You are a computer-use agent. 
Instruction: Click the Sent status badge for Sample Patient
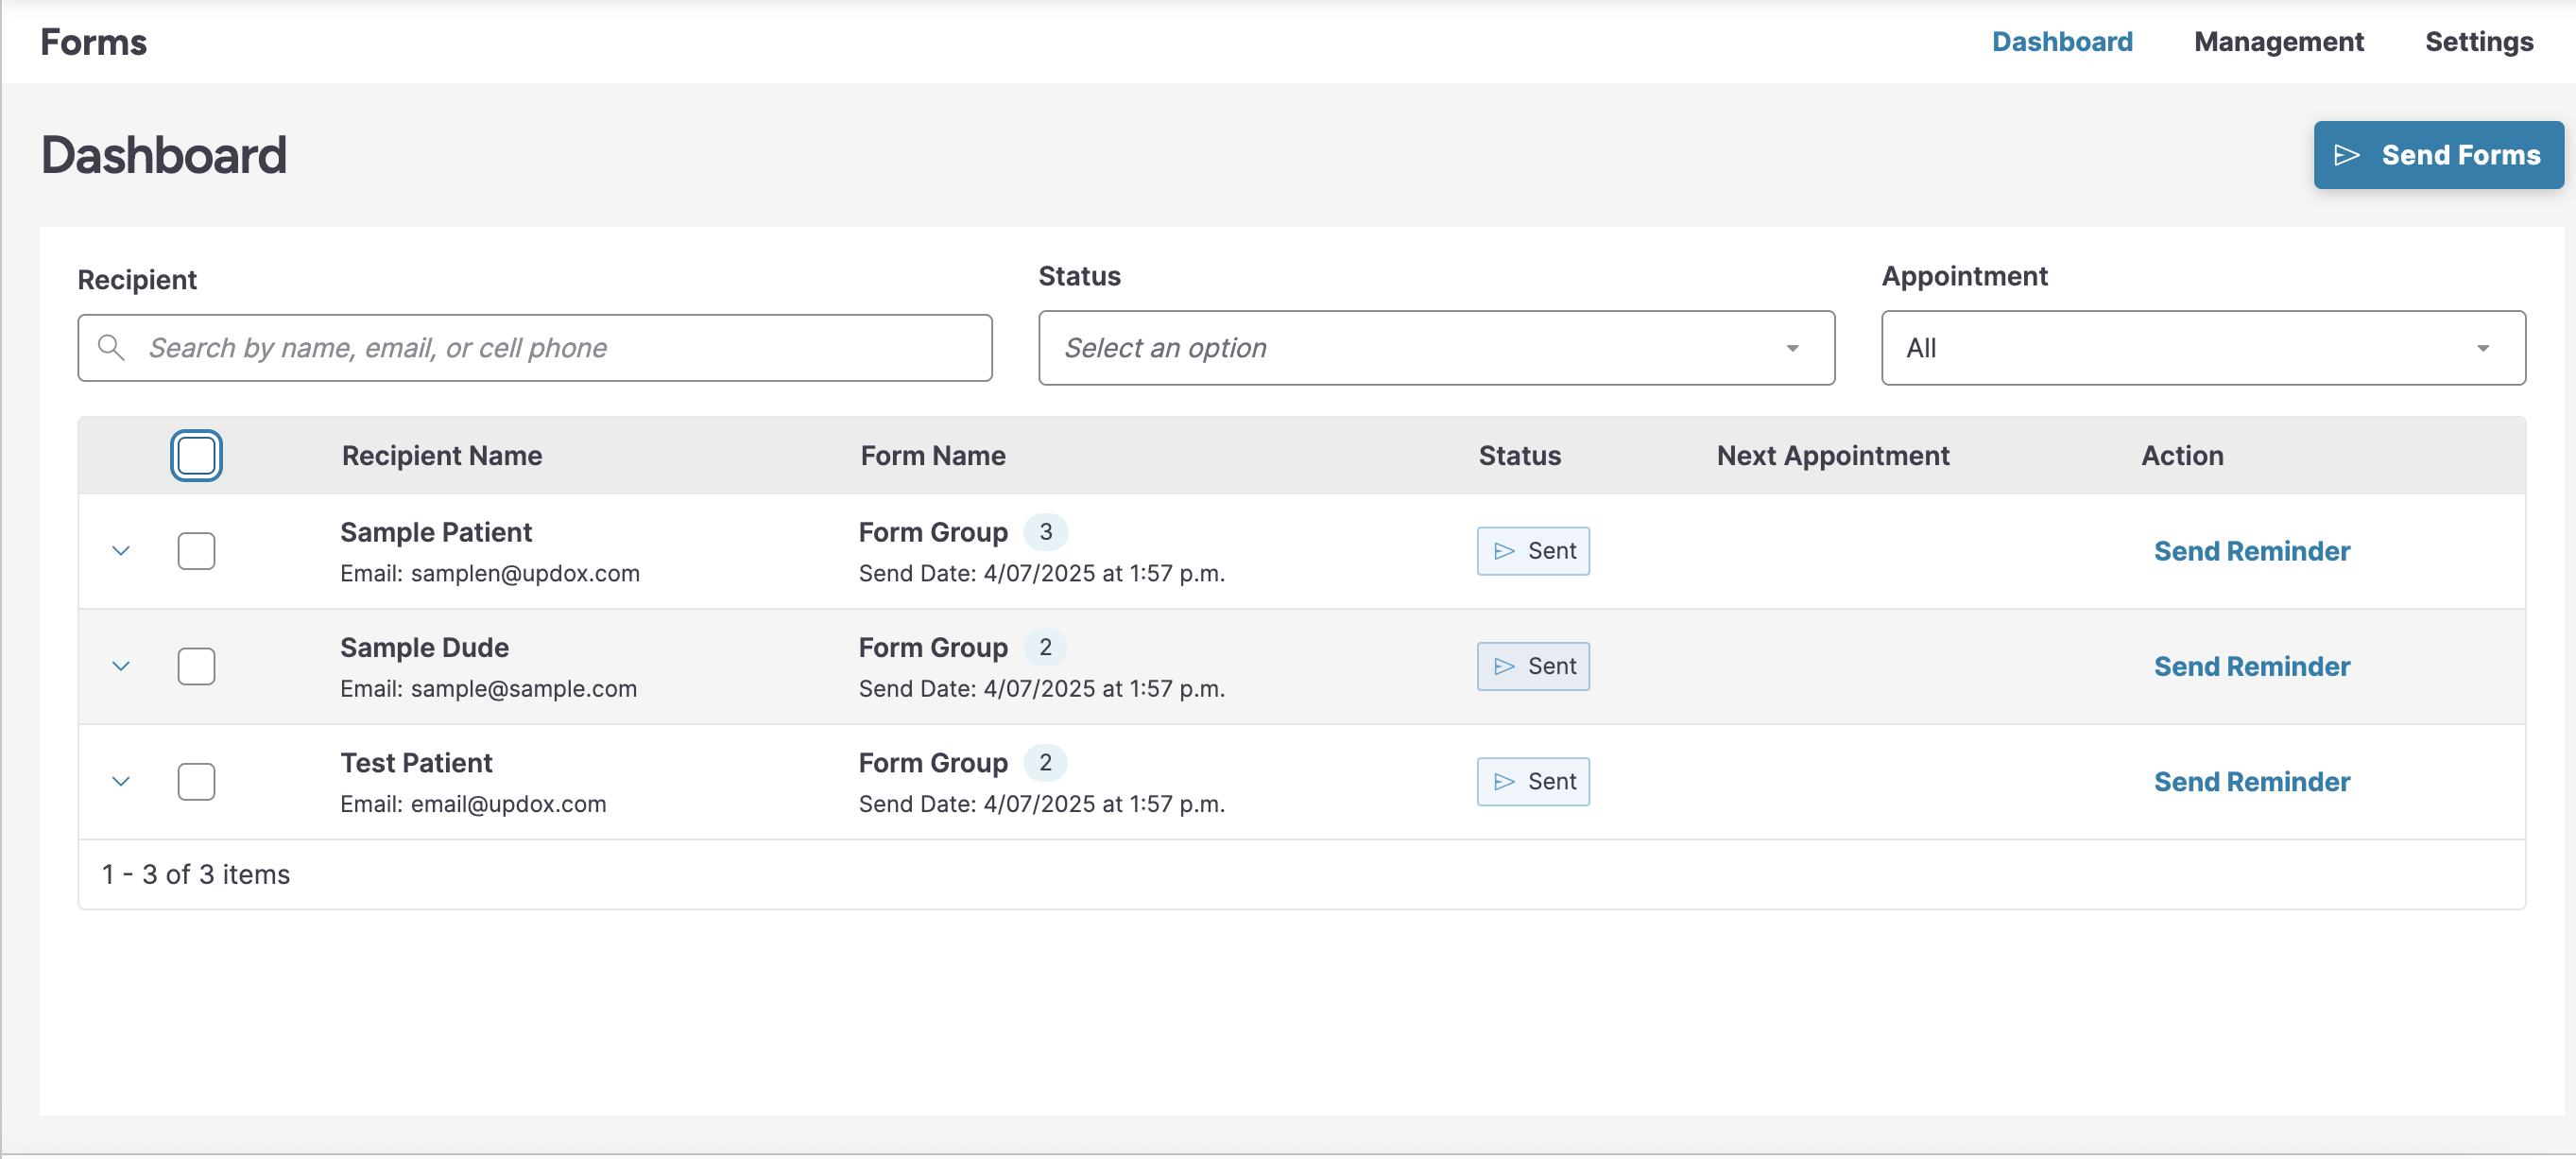[1532, 551]
